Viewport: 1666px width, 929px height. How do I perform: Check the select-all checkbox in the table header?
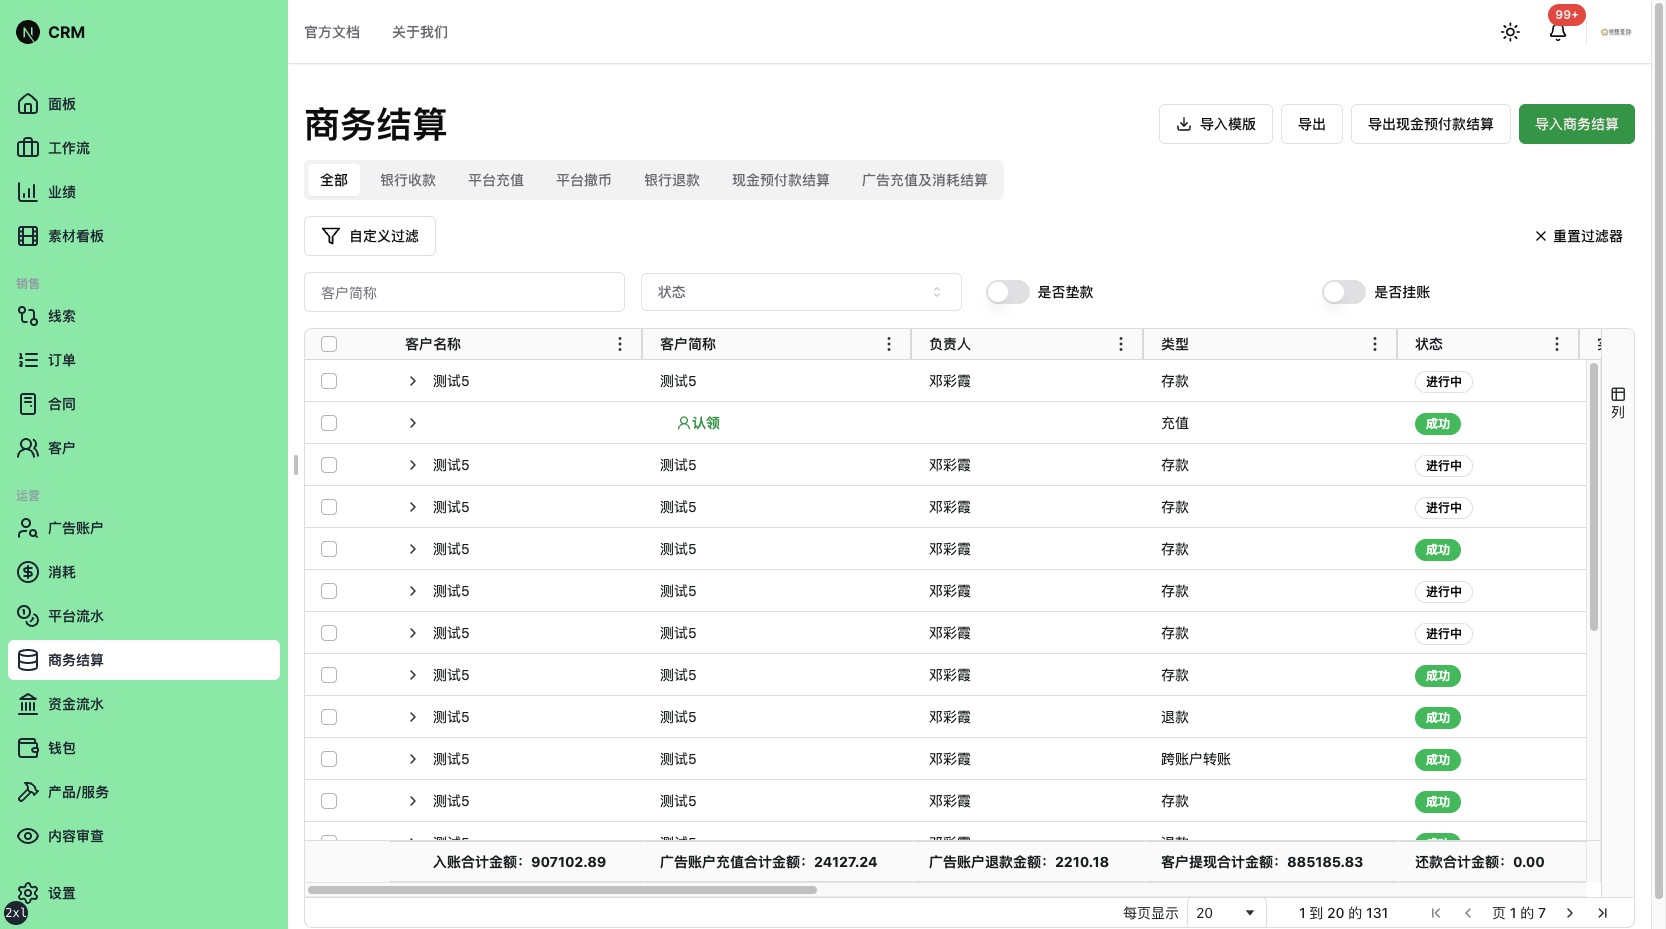[x=329, y=343]
